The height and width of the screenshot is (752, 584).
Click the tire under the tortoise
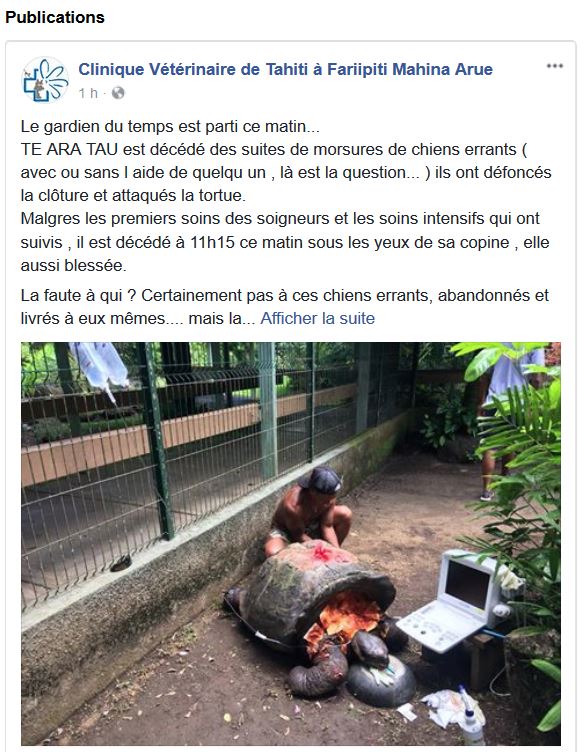pos(381,682)
